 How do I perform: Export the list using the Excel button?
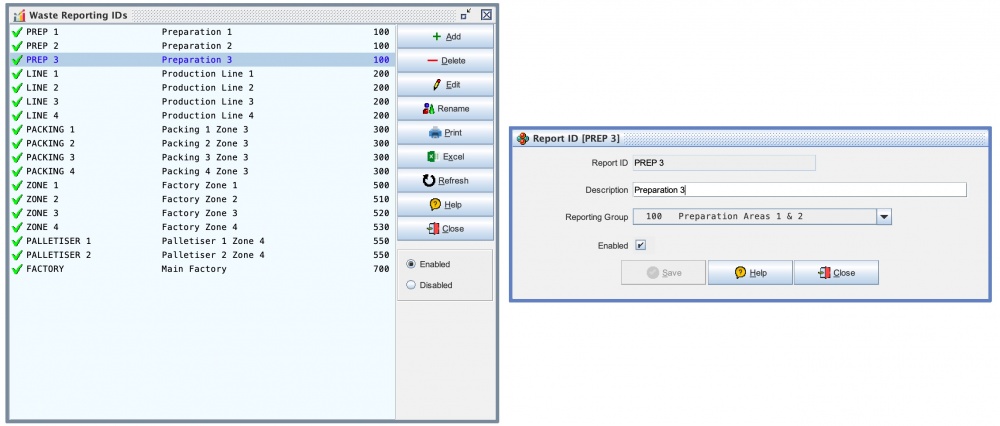[x=445, y=157]
